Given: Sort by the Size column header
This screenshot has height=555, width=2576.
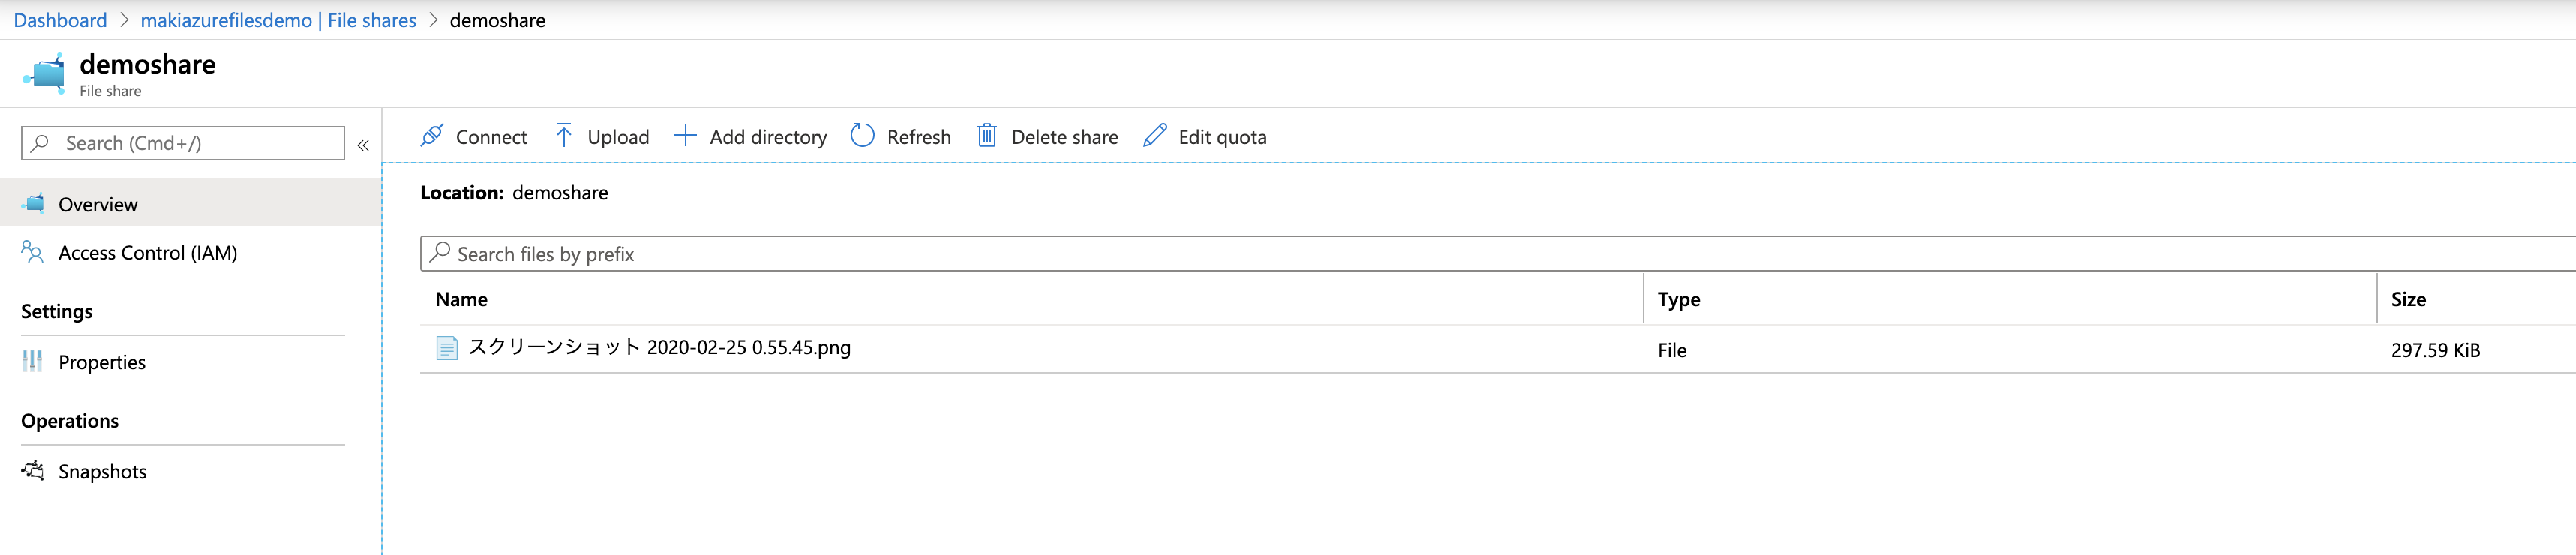Looking at the screenshot, I should point(2408,299).
